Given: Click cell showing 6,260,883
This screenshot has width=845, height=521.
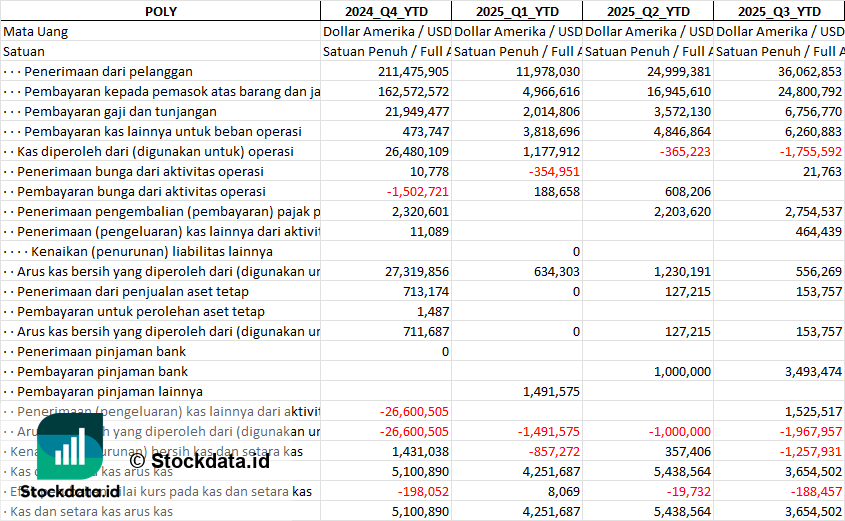Looking at the screenshot, I should [x=779, y=131].
